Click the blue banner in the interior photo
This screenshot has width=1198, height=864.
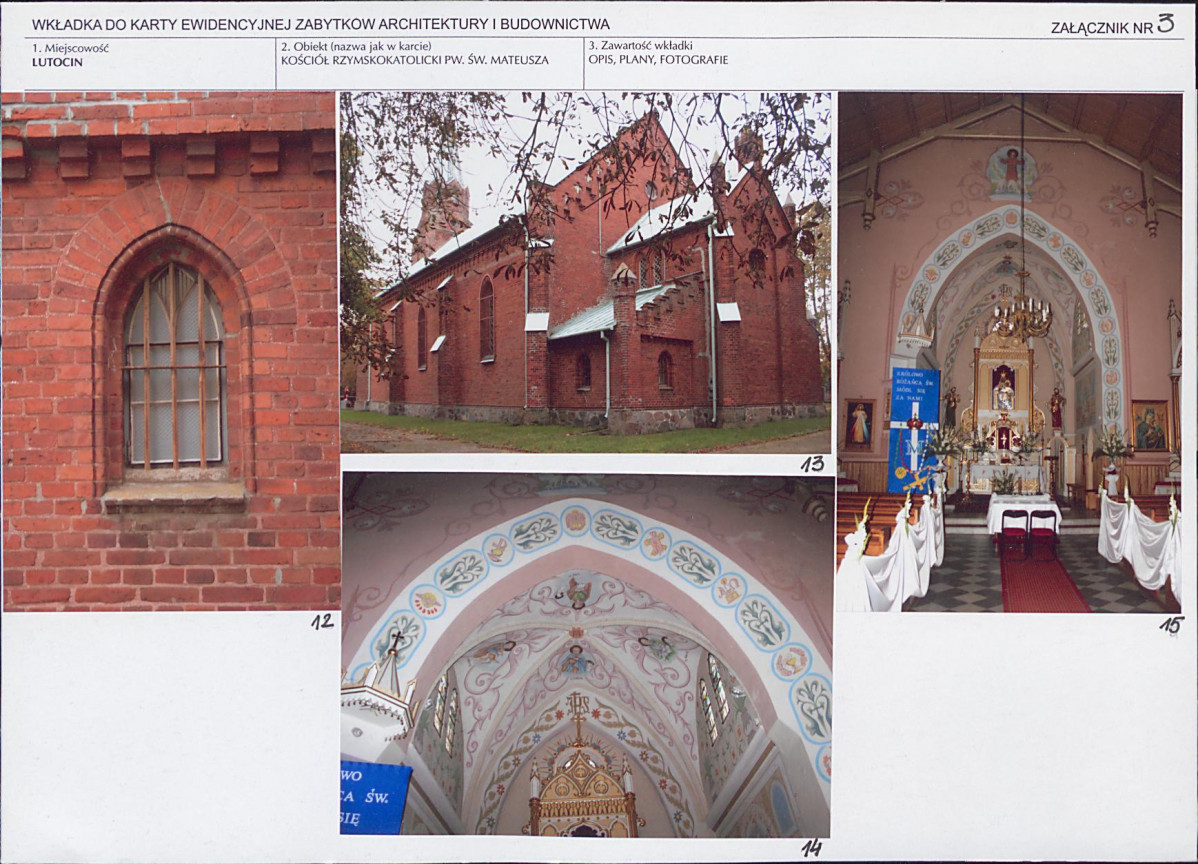[914, 431]
